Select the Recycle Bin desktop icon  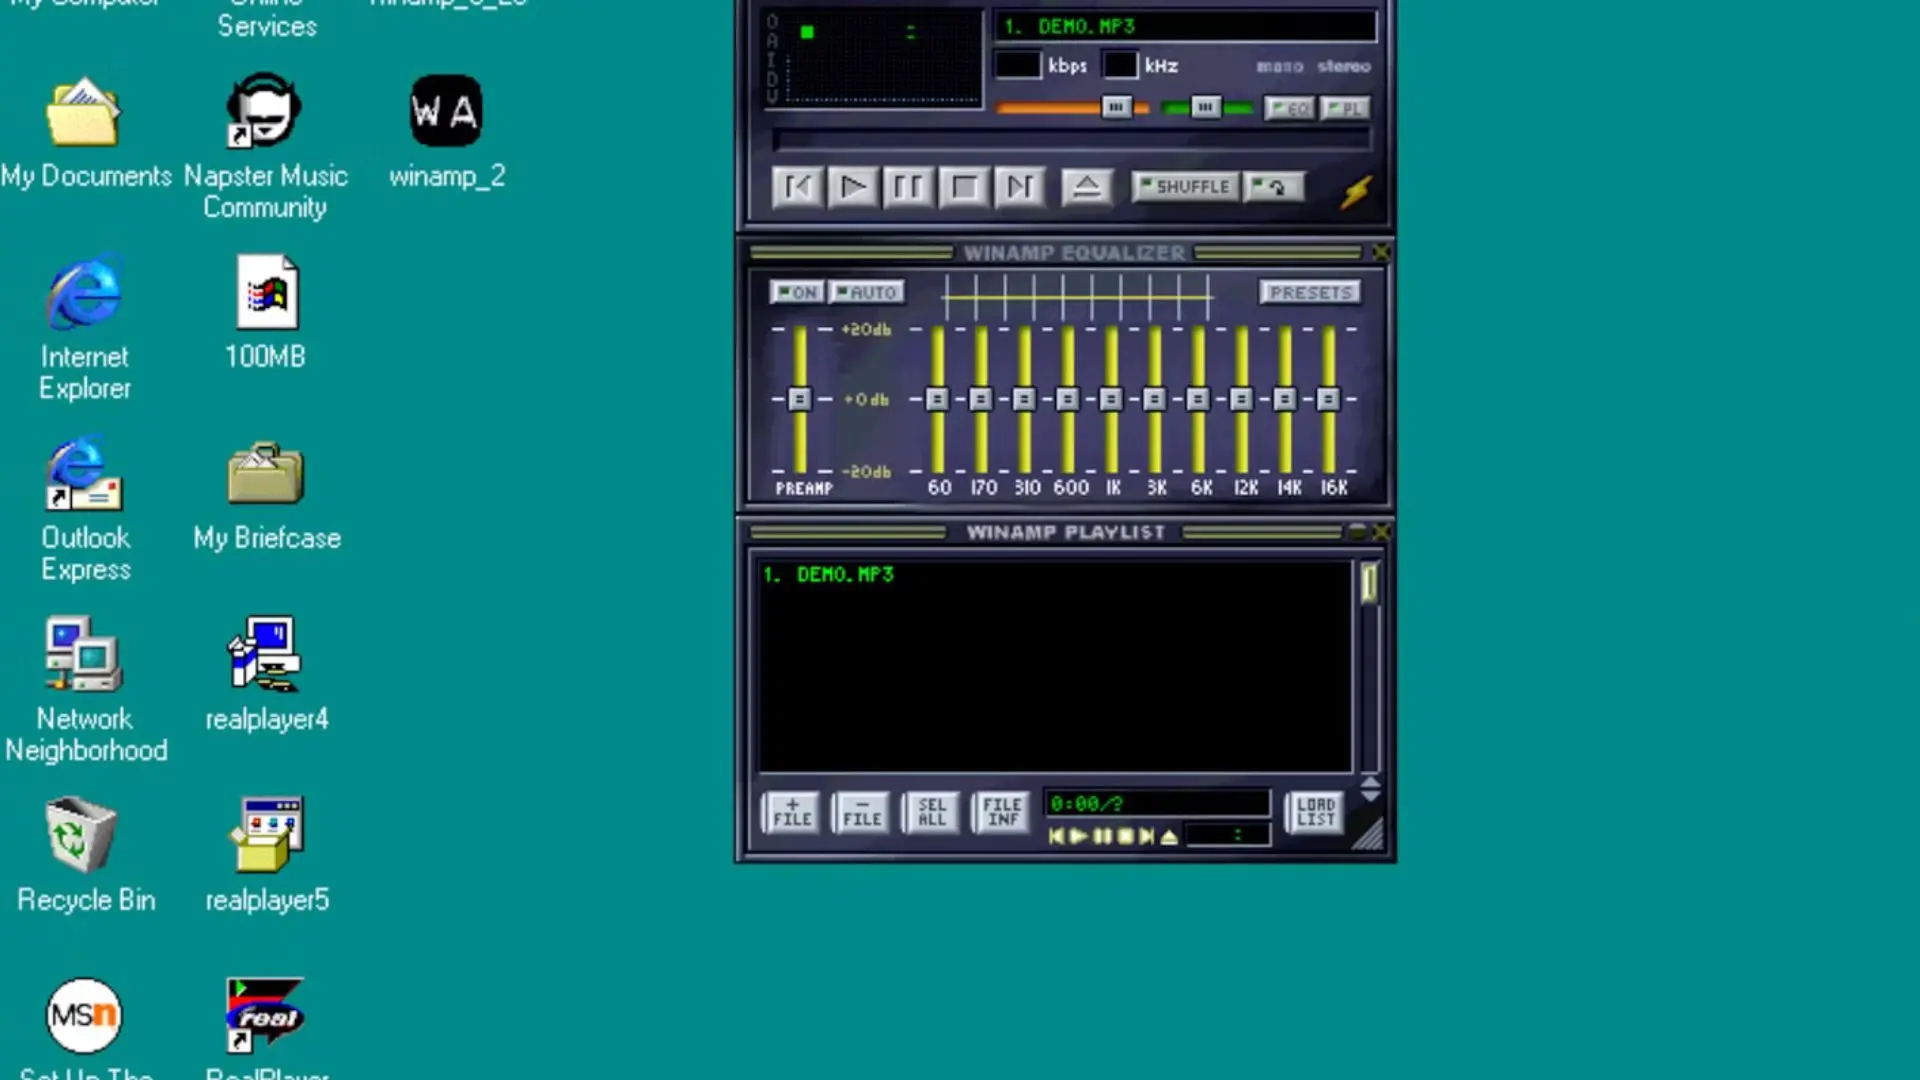tap(85, 855)
